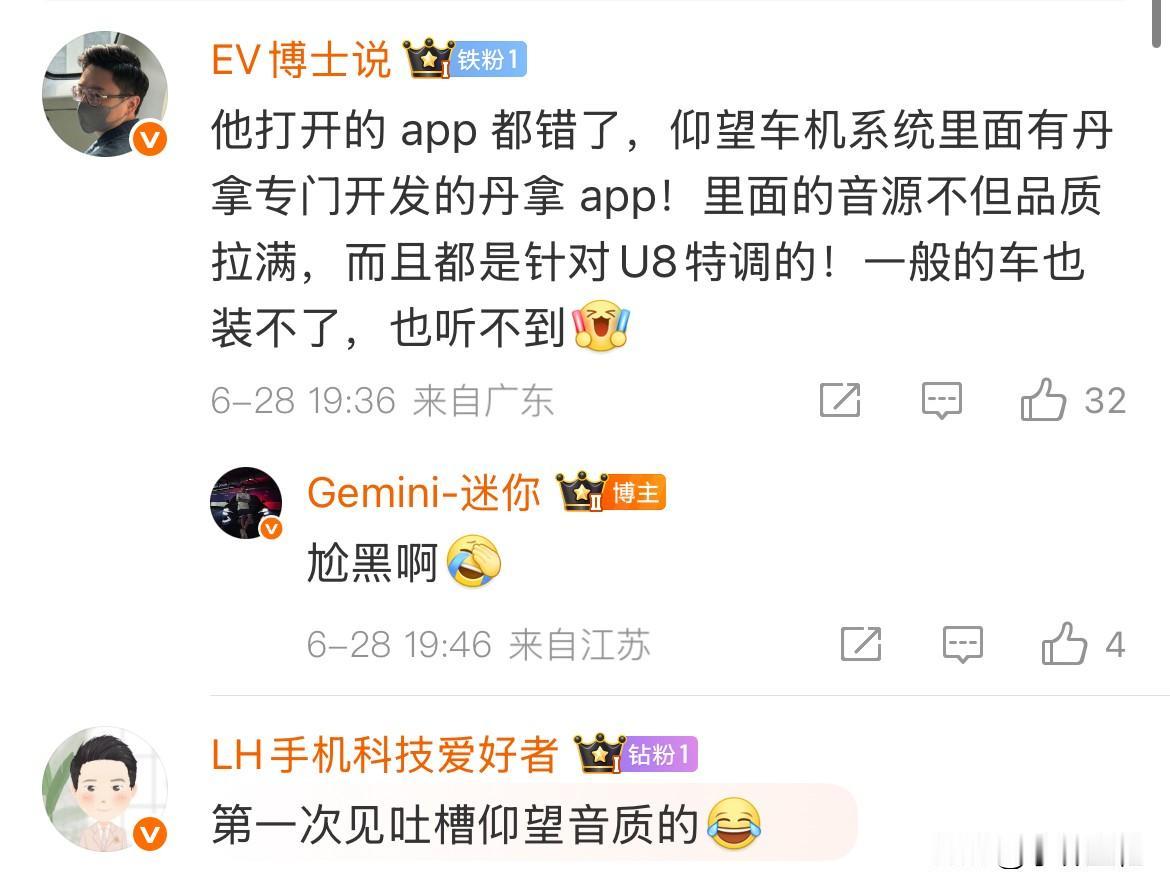The width and height of the screenshot is (1170, 892).
Task: Tap crown badge next to EV博士说
Action: (428, 58)
